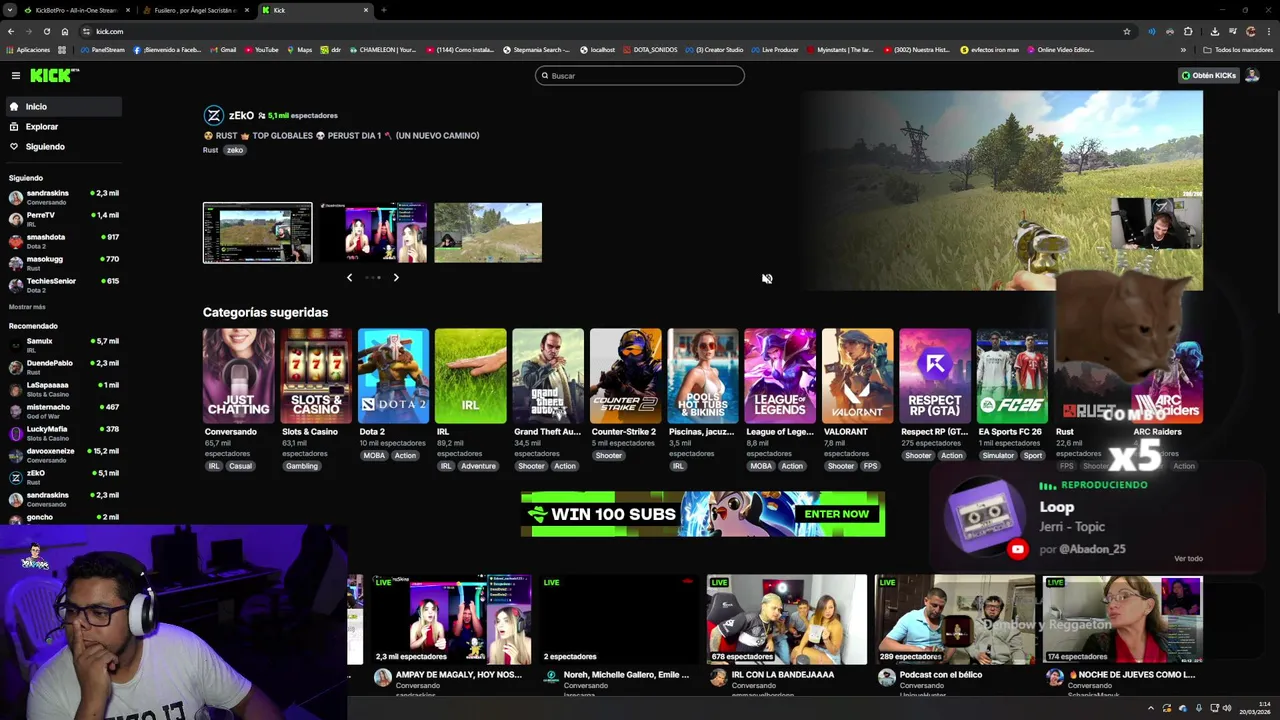Click the Simulator tag under EA Sports FC 26

pos(998,455)
